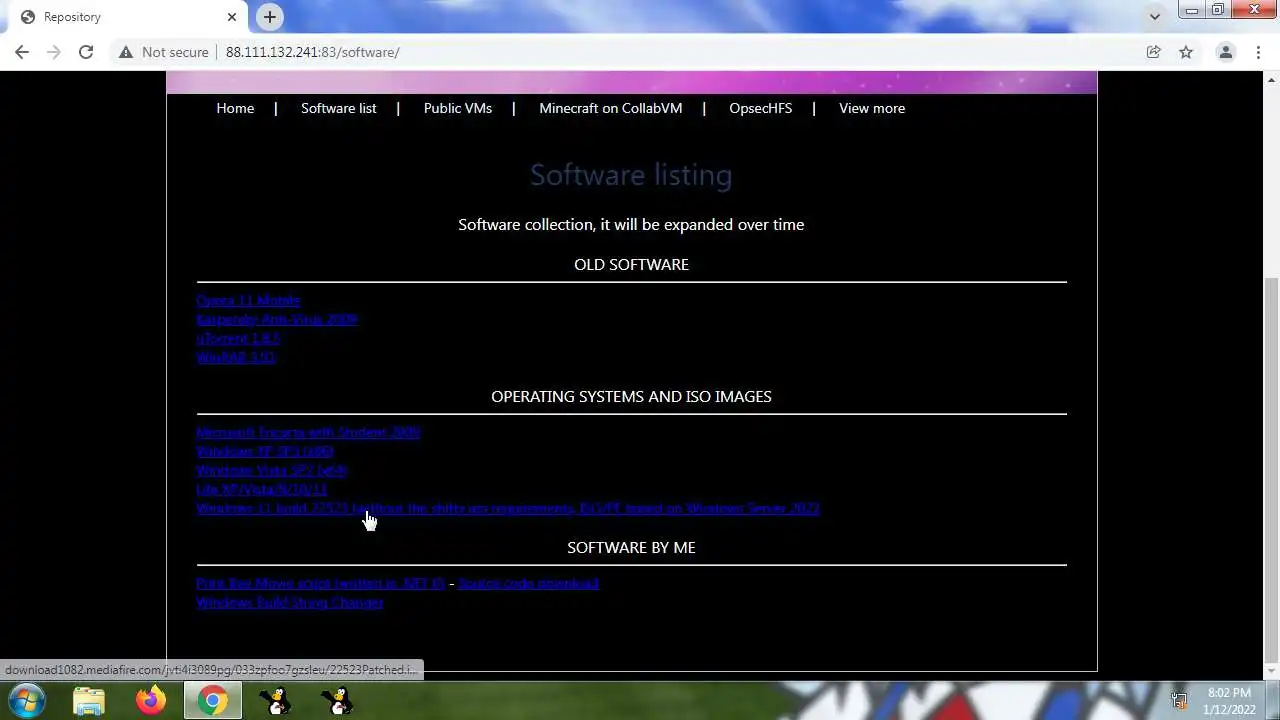Launch Firefox from the taskbar
The height and width of the screenshot is (720, 1280).
151,701
